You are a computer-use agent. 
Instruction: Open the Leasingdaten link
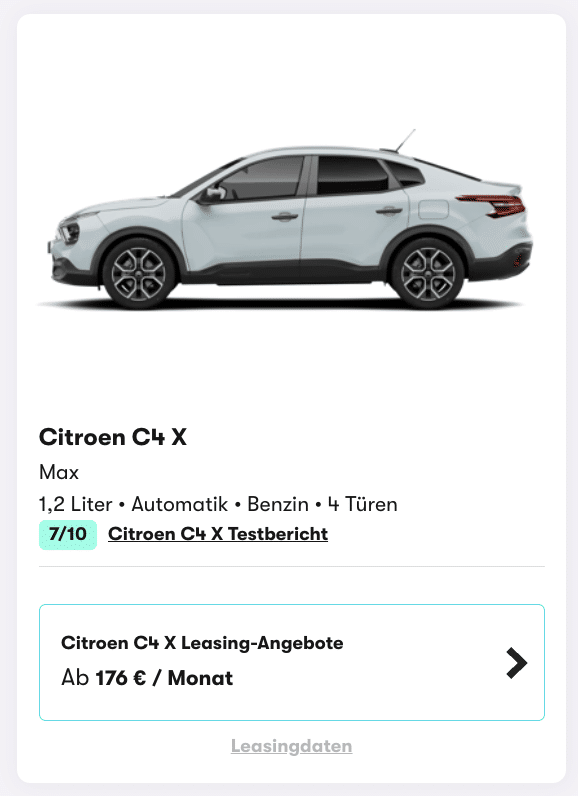point(291,746)
